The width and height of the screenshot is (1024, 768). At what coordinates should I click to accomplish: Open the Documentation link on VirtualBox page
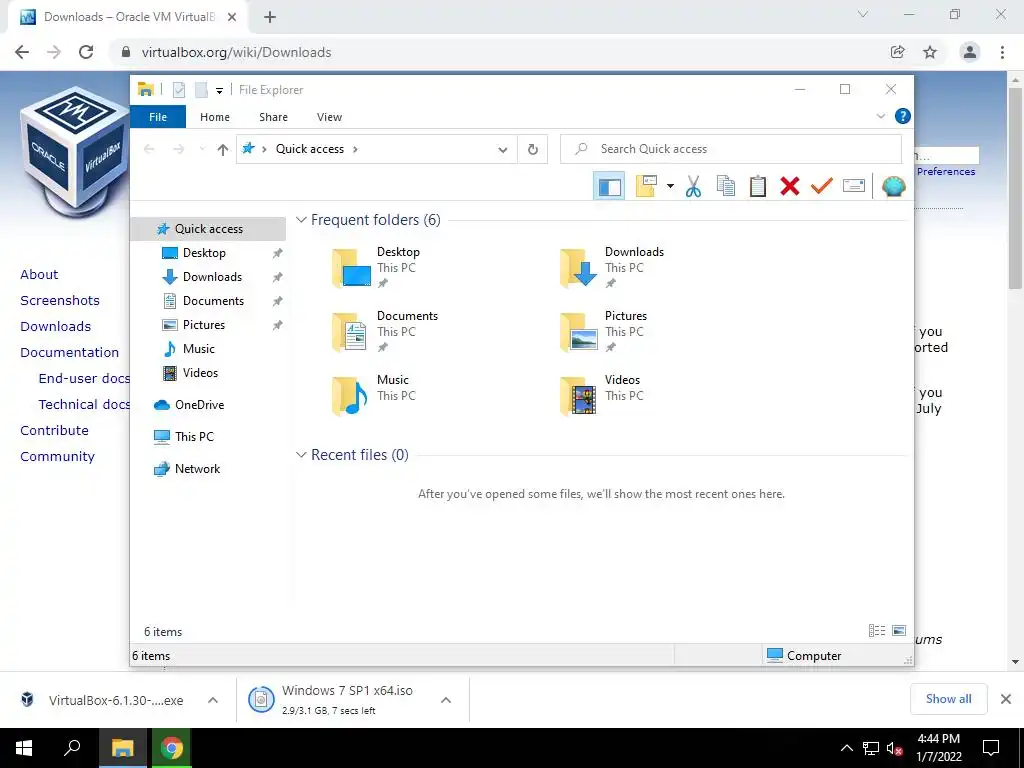[70, 353]
